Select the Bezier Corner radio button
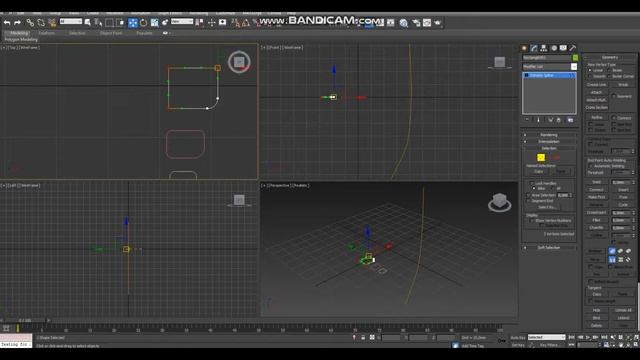 coord(609,76)
